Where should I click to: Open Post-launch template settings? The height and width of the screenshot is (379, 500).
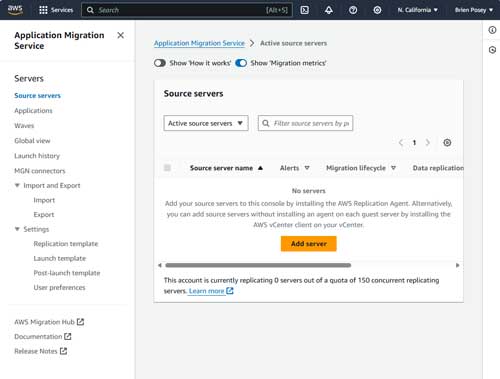(67, 273)
